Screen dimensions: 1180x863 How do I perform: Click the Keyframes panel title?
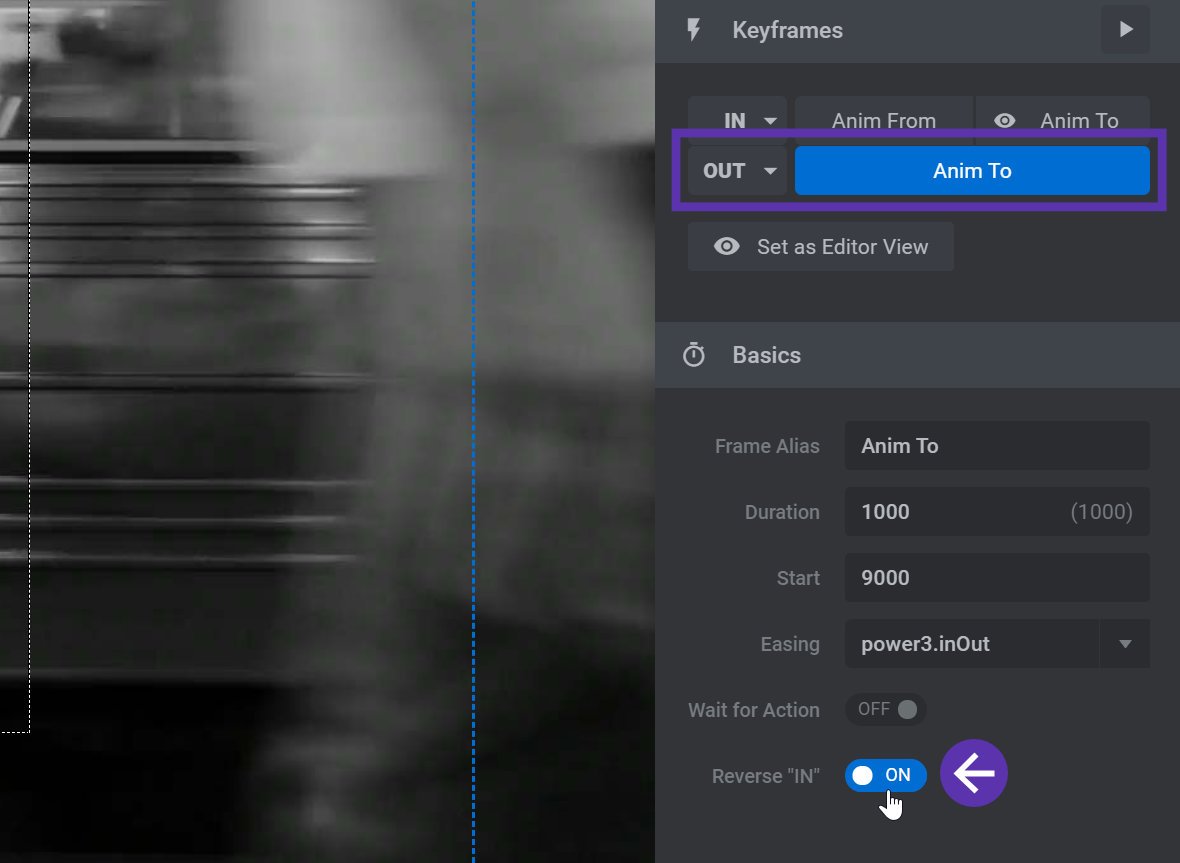point(787,30)
